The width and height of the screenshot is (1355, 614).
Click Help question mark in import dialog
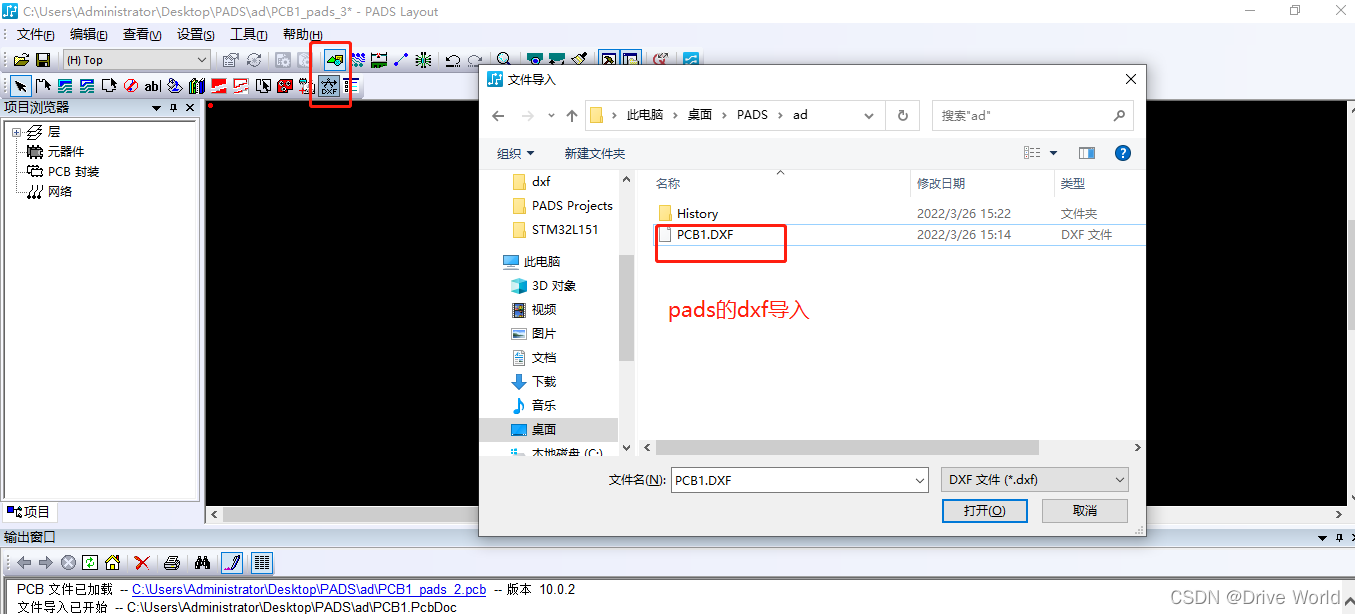(1123, 153)
